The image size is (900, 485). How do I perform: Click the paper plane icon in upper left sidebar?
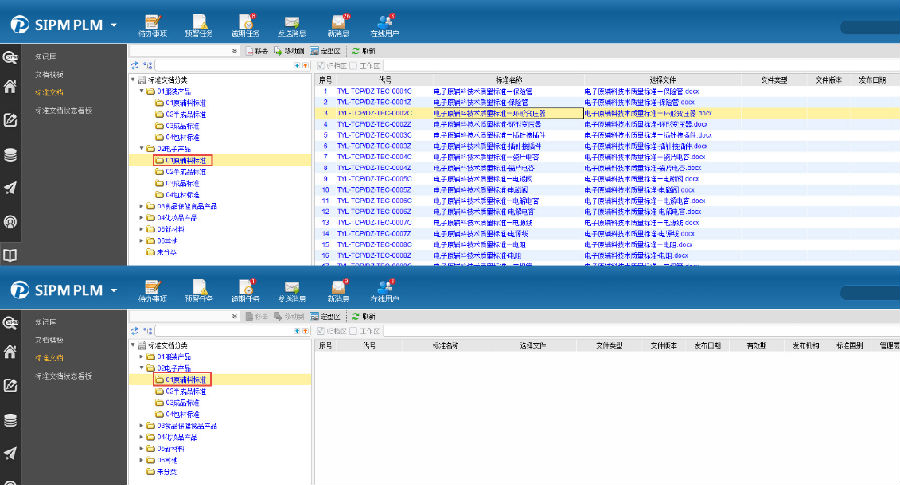(x=11, y=188)
